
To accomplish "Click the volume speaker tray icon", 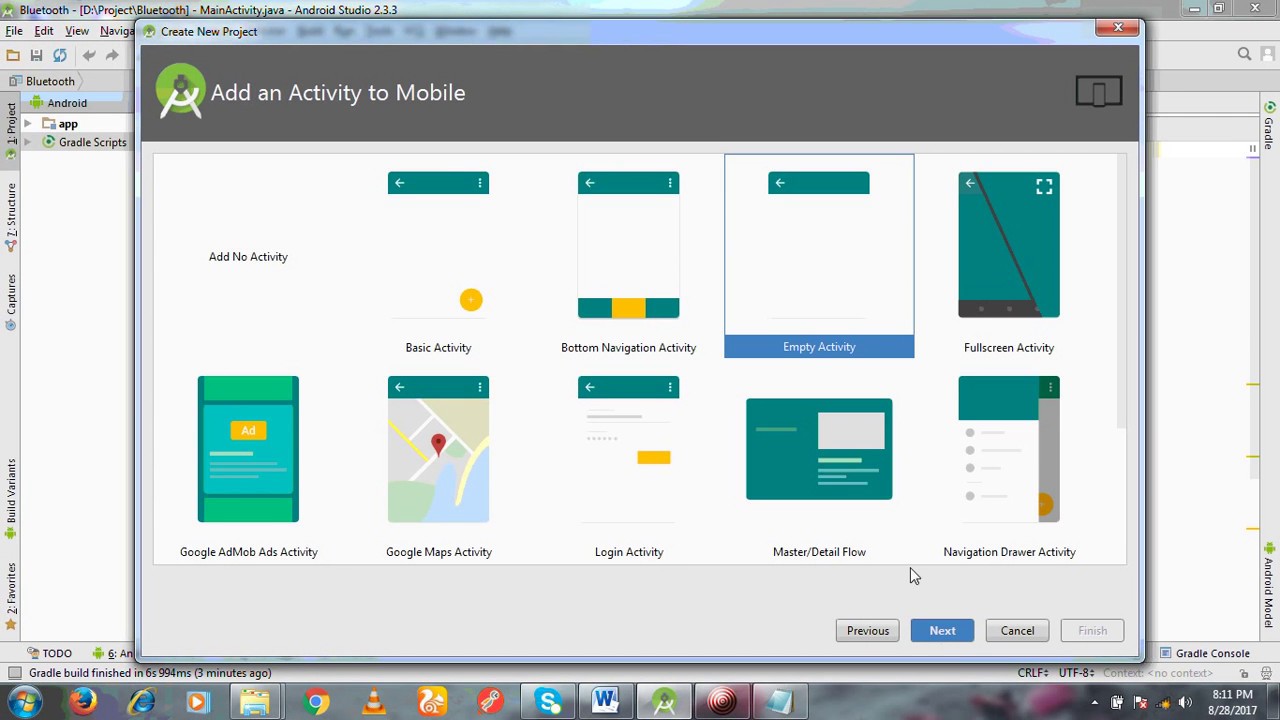I will (x=1186, y=702).
